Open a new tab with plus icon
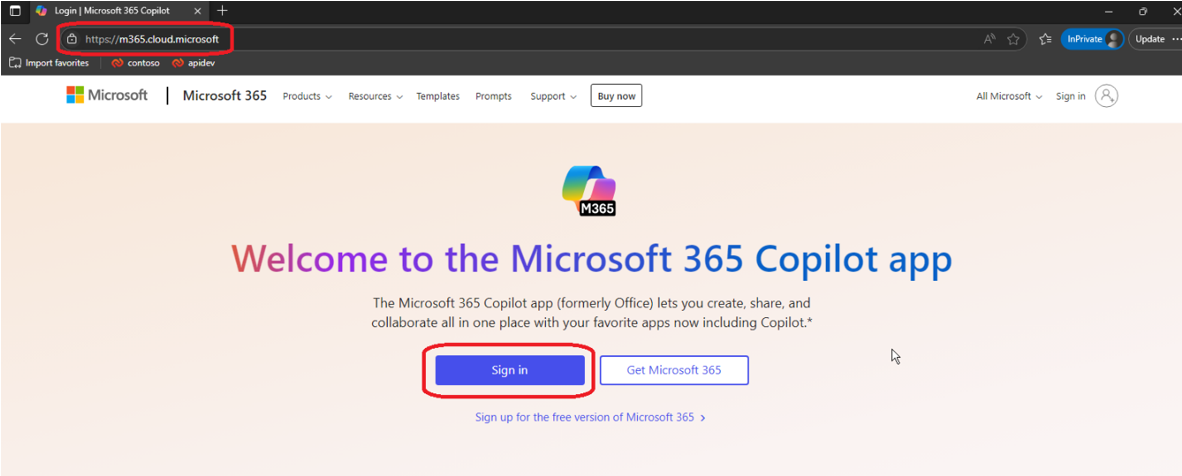The height and width of the screenshot is (476, 1182). click(222, 11)
